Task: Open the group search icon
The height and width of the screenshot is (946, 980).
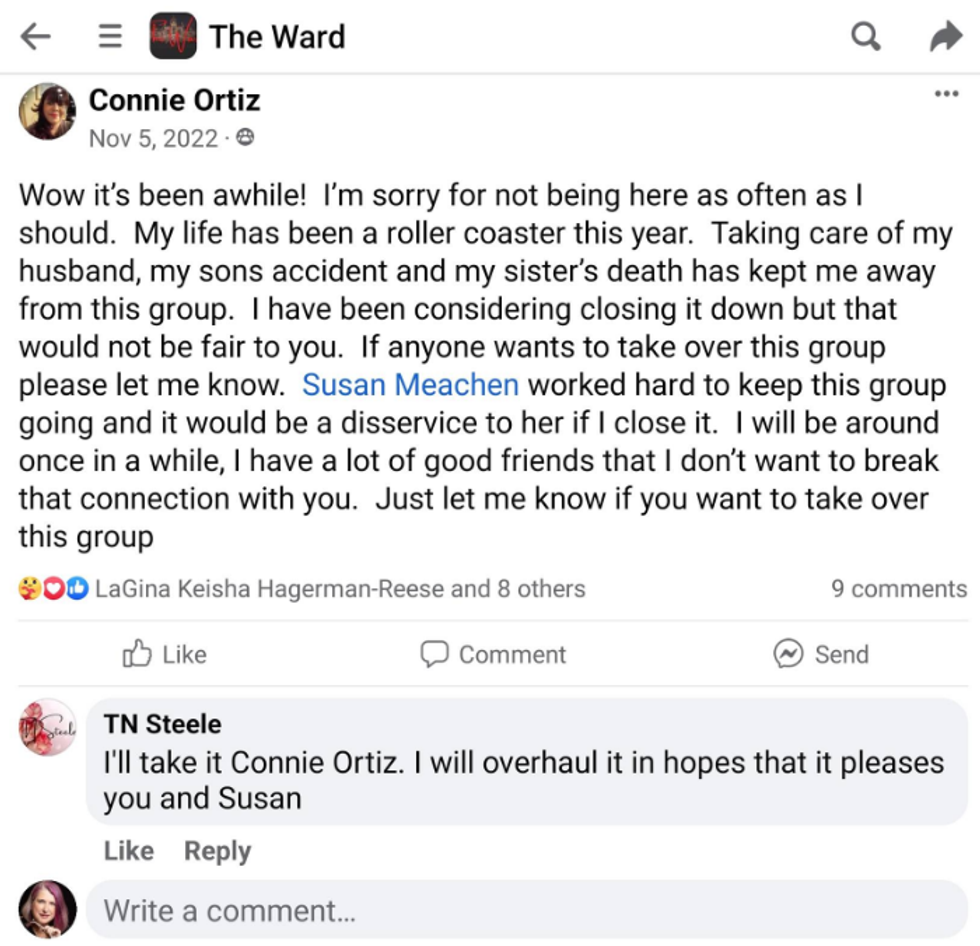Action: pos(865,37)
